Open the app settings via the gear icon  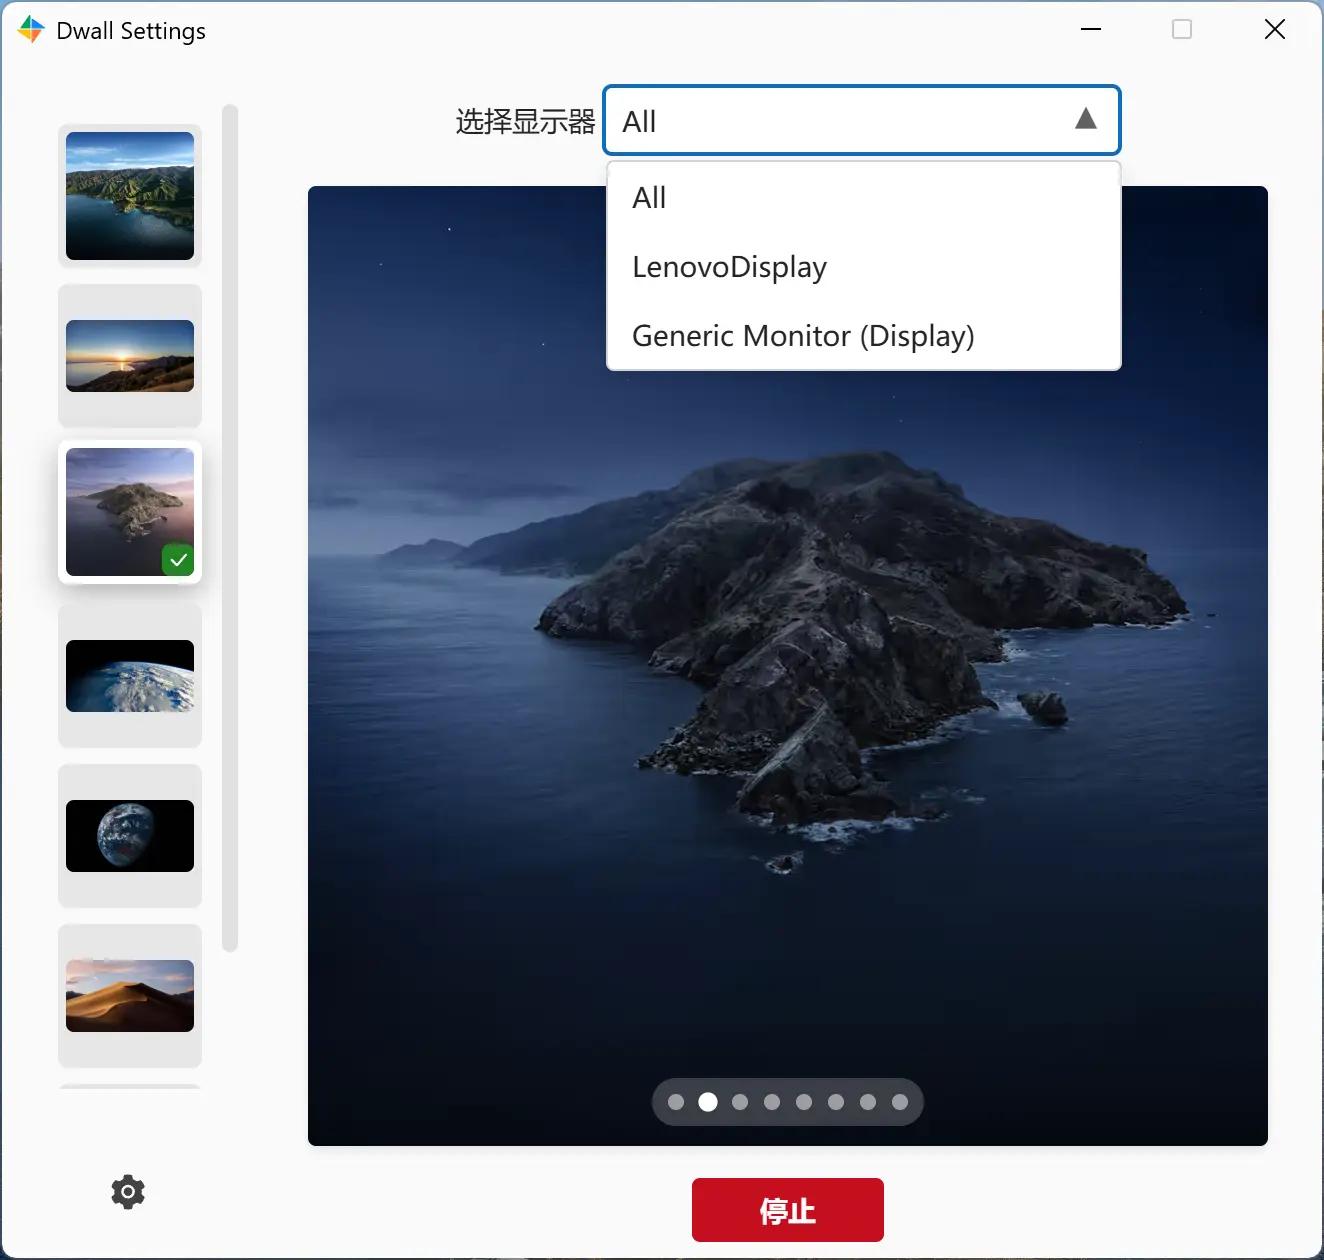126,1191
